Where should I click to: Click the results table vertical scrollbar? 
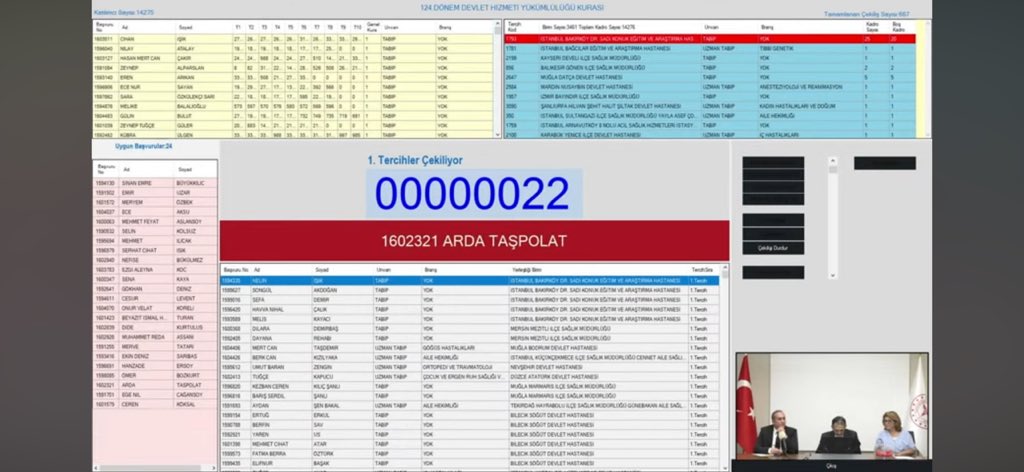pos(724,366)
